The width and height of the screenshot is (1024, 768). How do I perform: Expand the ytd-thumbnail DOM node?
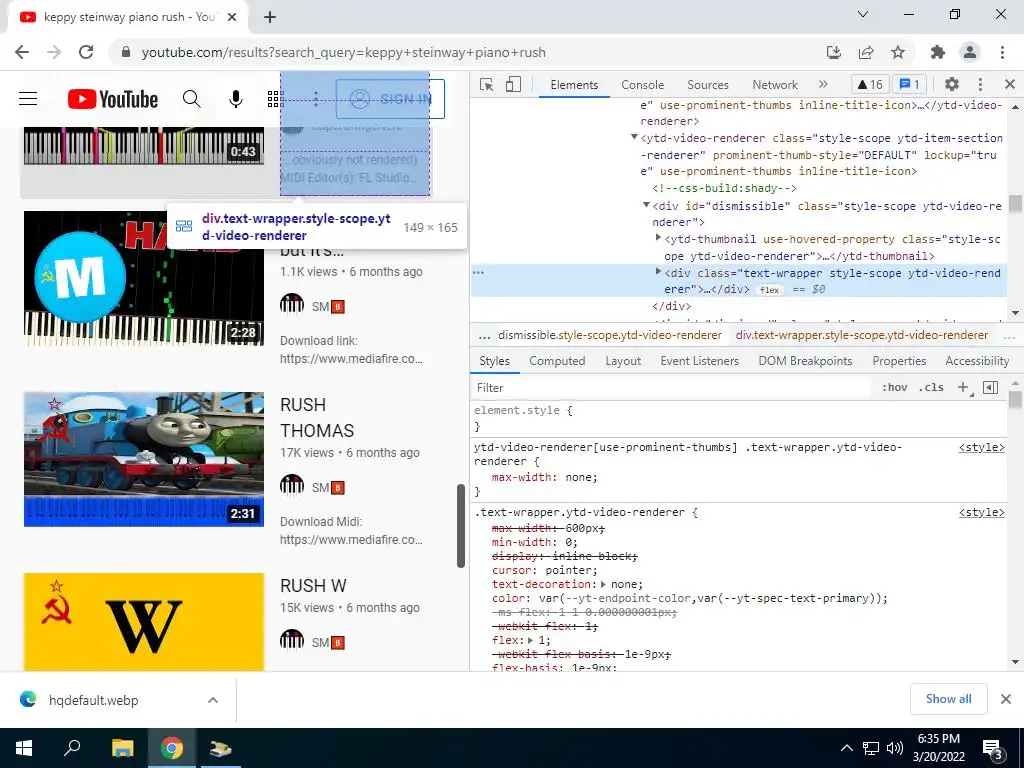(658, 238)
